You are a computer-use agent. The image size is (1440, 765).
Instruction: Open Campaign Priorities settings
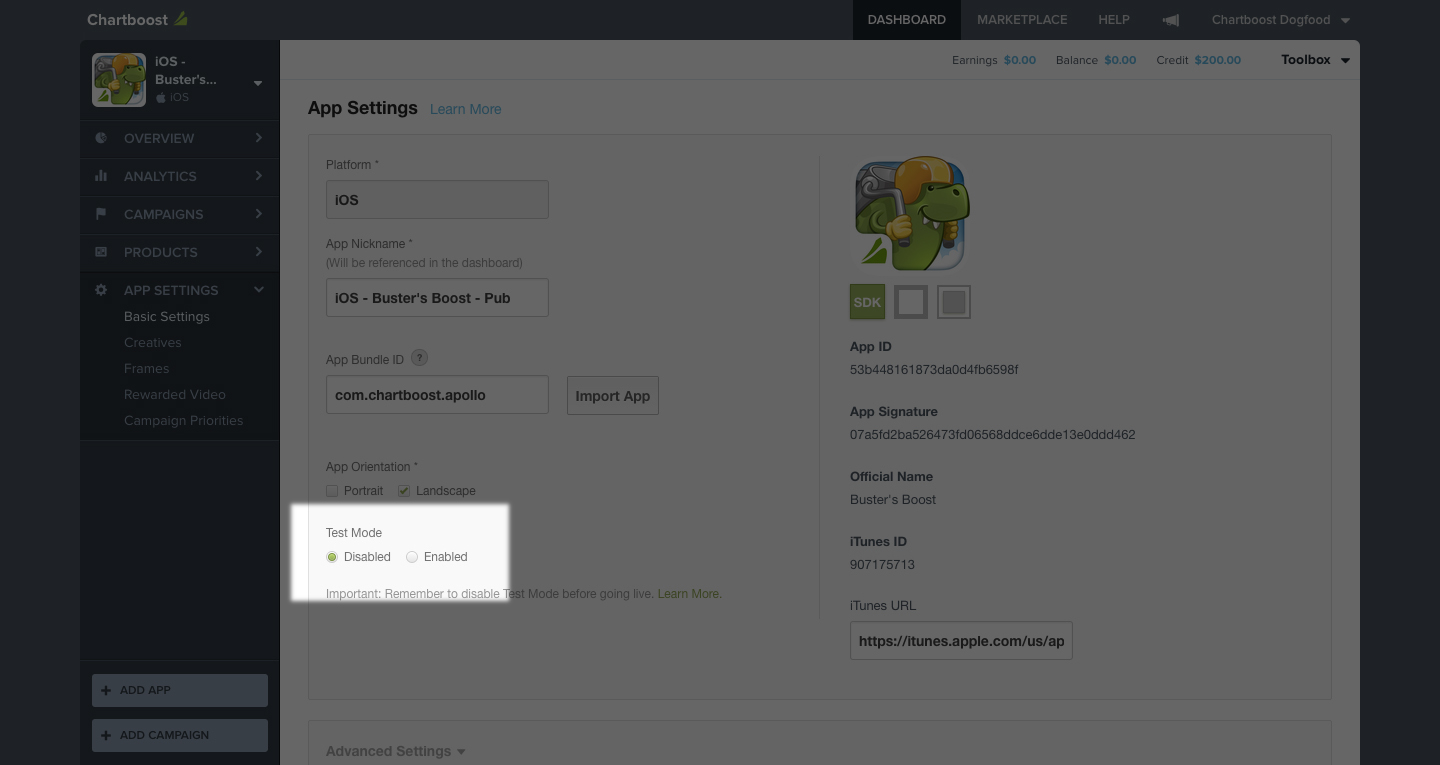pos(184,420)
